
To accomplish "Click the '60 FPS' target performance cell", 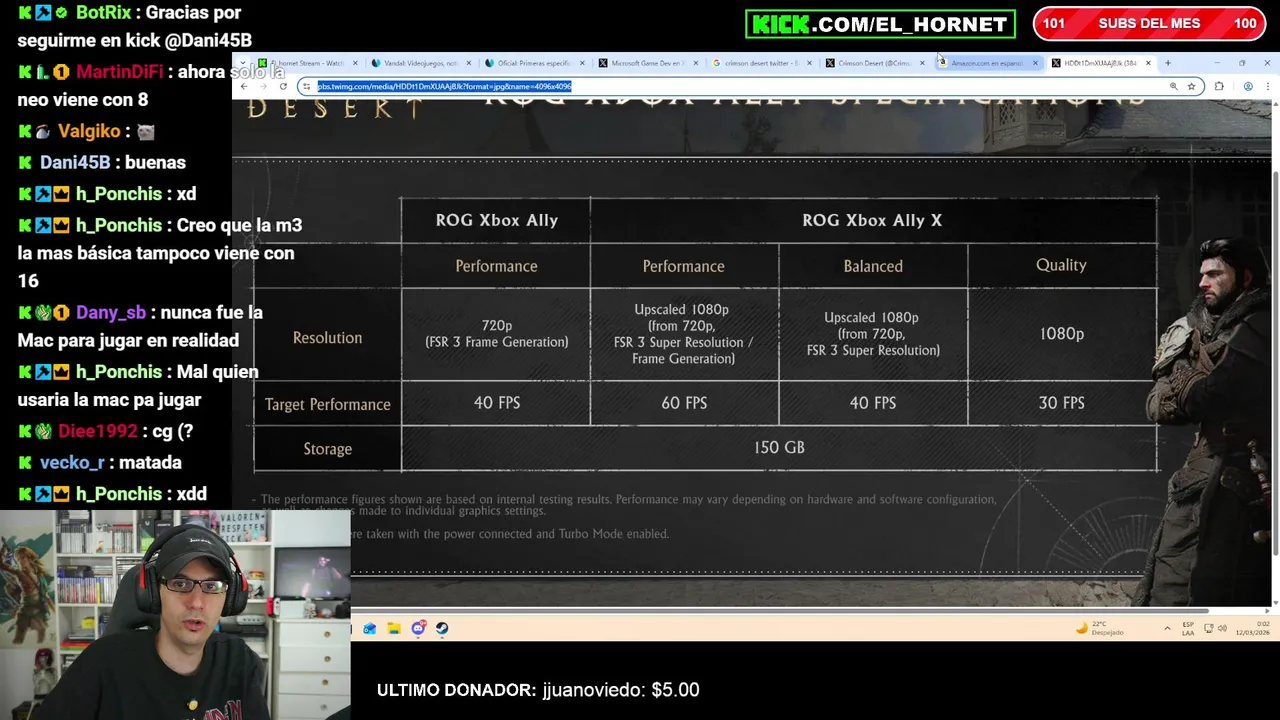I will click(x=684, y=403).
